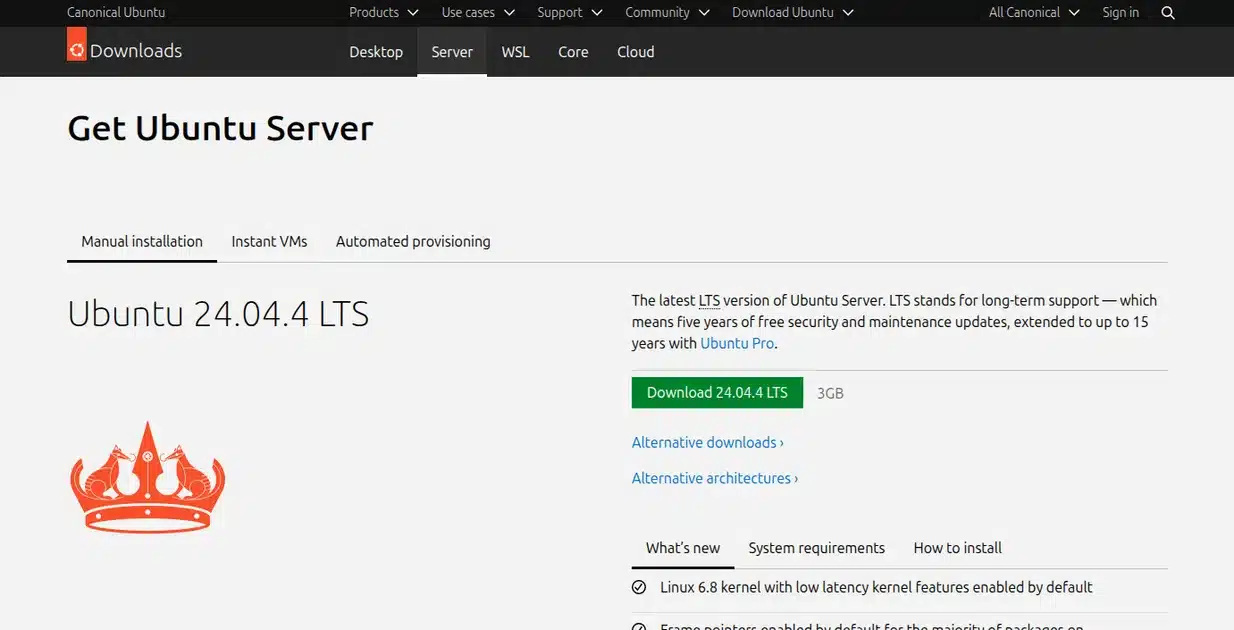Click the underlined LTS abbreviation
1234x630 pixels.
point(709,300)
